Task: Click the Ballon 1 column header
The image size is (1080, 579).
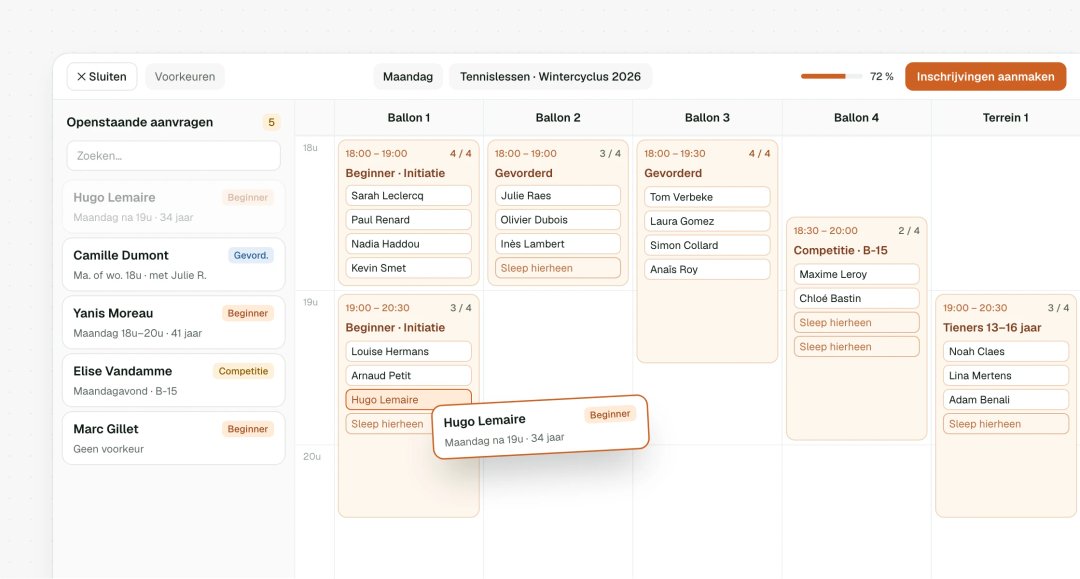Action: (x=408, y=118)
